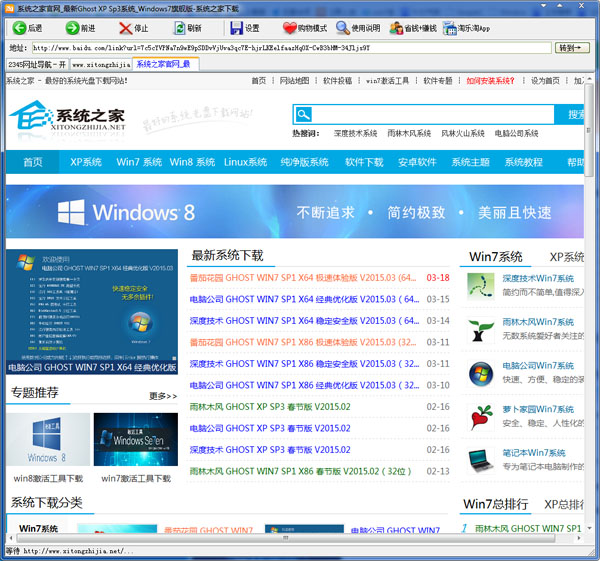Click the 系统之家 site logo

[x=68, y=117]
